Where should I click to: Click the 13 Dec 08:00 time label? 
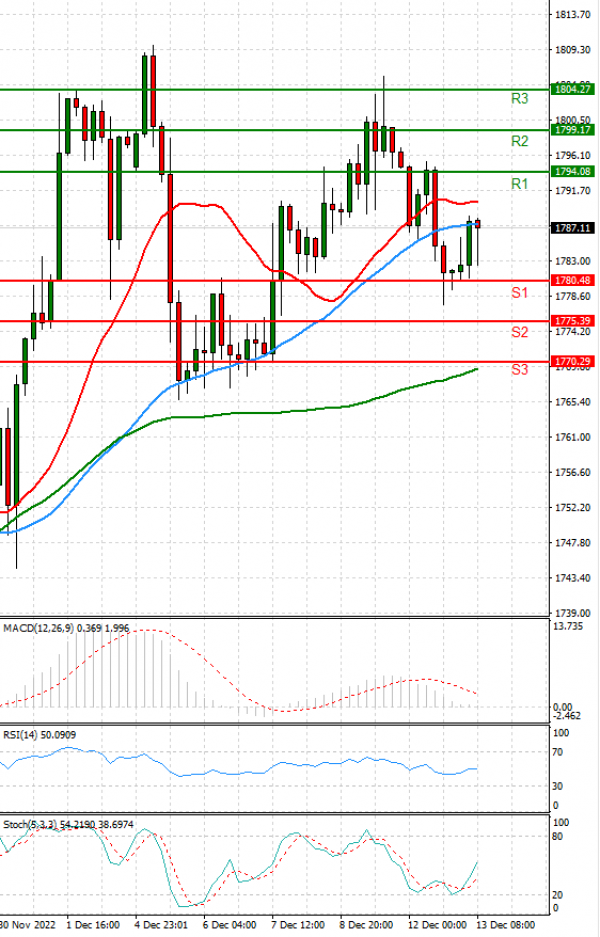click(x=506, y=925)
